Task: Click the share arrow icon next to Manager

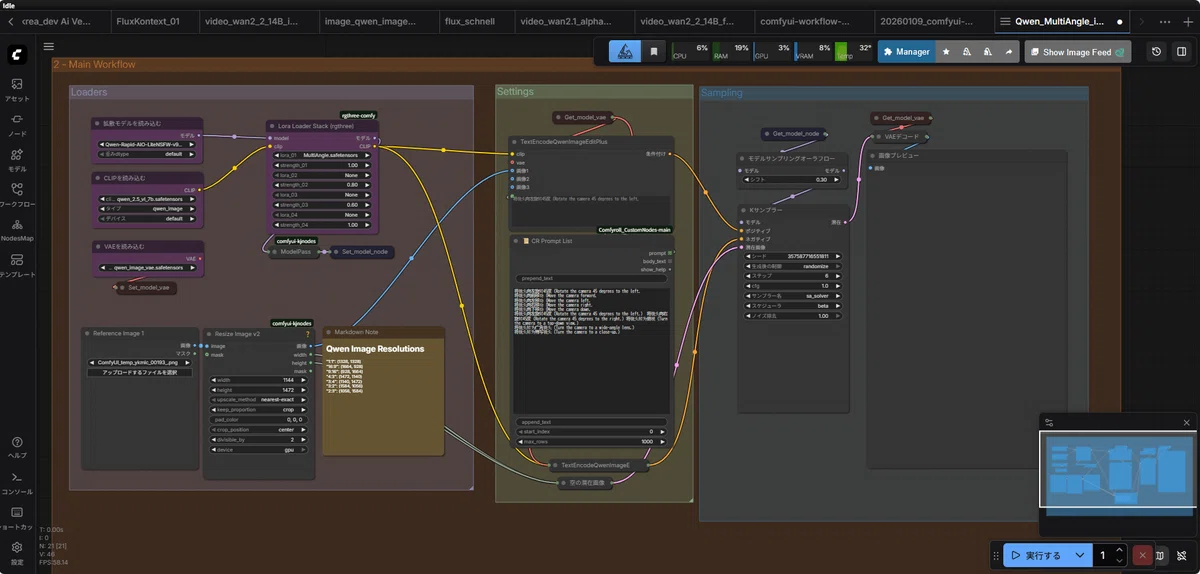Action: (1009, 51)
